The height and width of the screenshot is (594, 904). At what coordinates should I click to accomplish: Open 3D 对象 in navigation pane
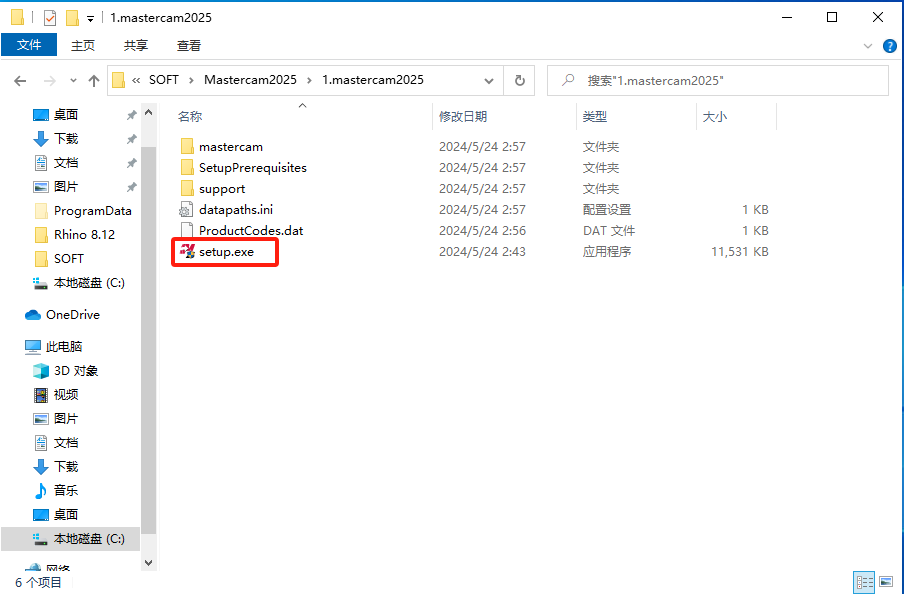[x=66, y=371]
